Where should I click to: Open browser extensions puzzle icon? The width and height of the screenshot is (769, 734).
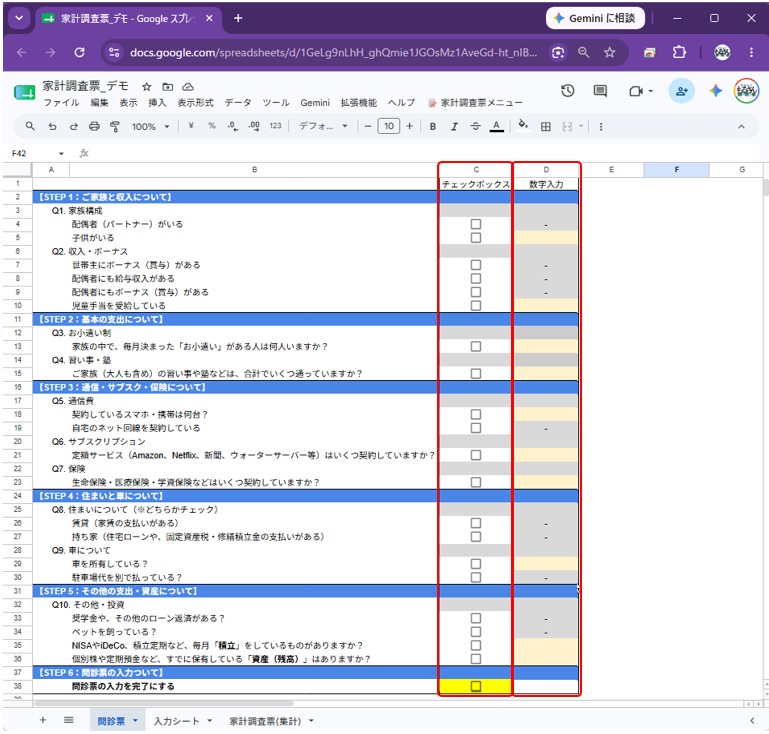[x=679, y=52]
